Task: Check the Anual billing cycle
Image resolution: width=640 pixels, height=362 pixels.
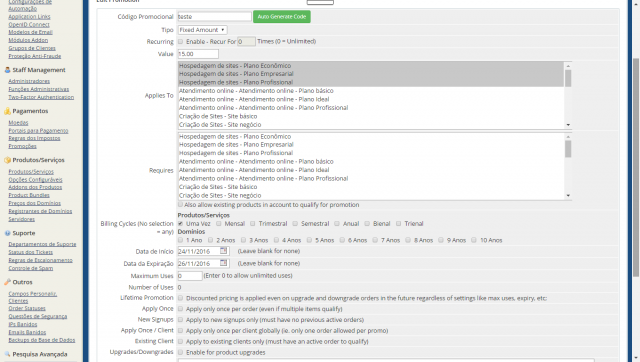Action: click(x=337, y=223)
